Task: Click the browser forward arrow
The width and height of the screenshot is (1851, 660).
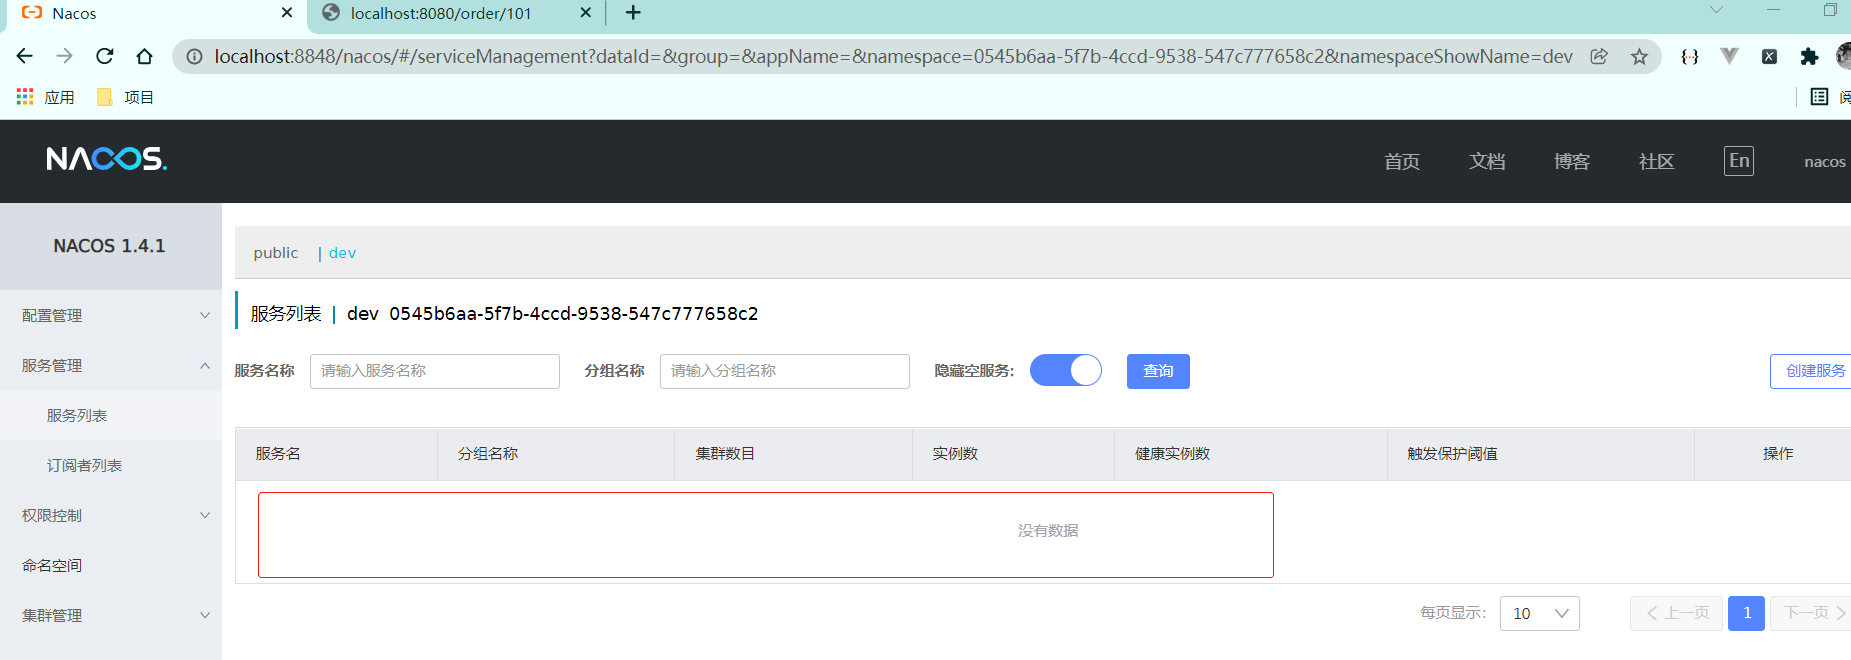Action: (65, 56)
